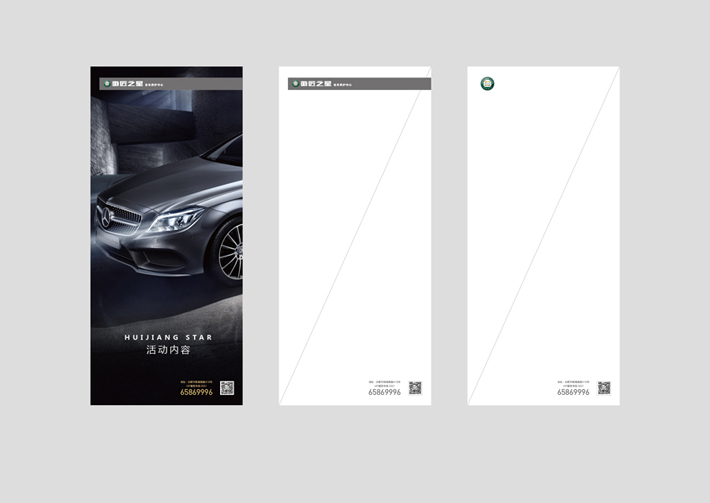Screen dimensions: 710x503
Task: Select the right white banner template
Action: (543, 235)
